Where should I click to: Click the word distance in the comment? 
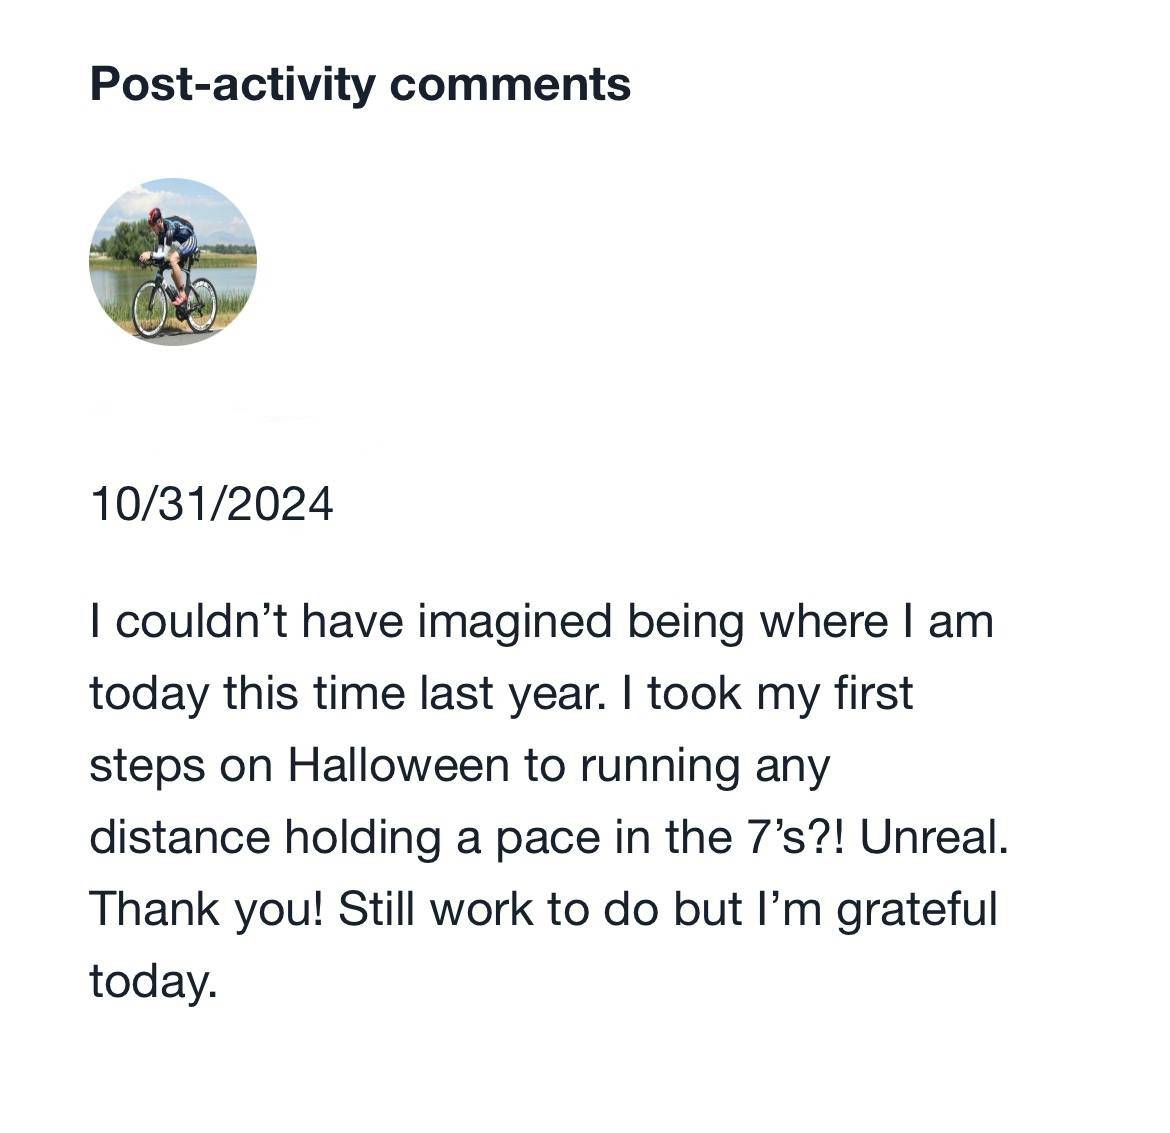pyautogui.click(x=179, y=837)
